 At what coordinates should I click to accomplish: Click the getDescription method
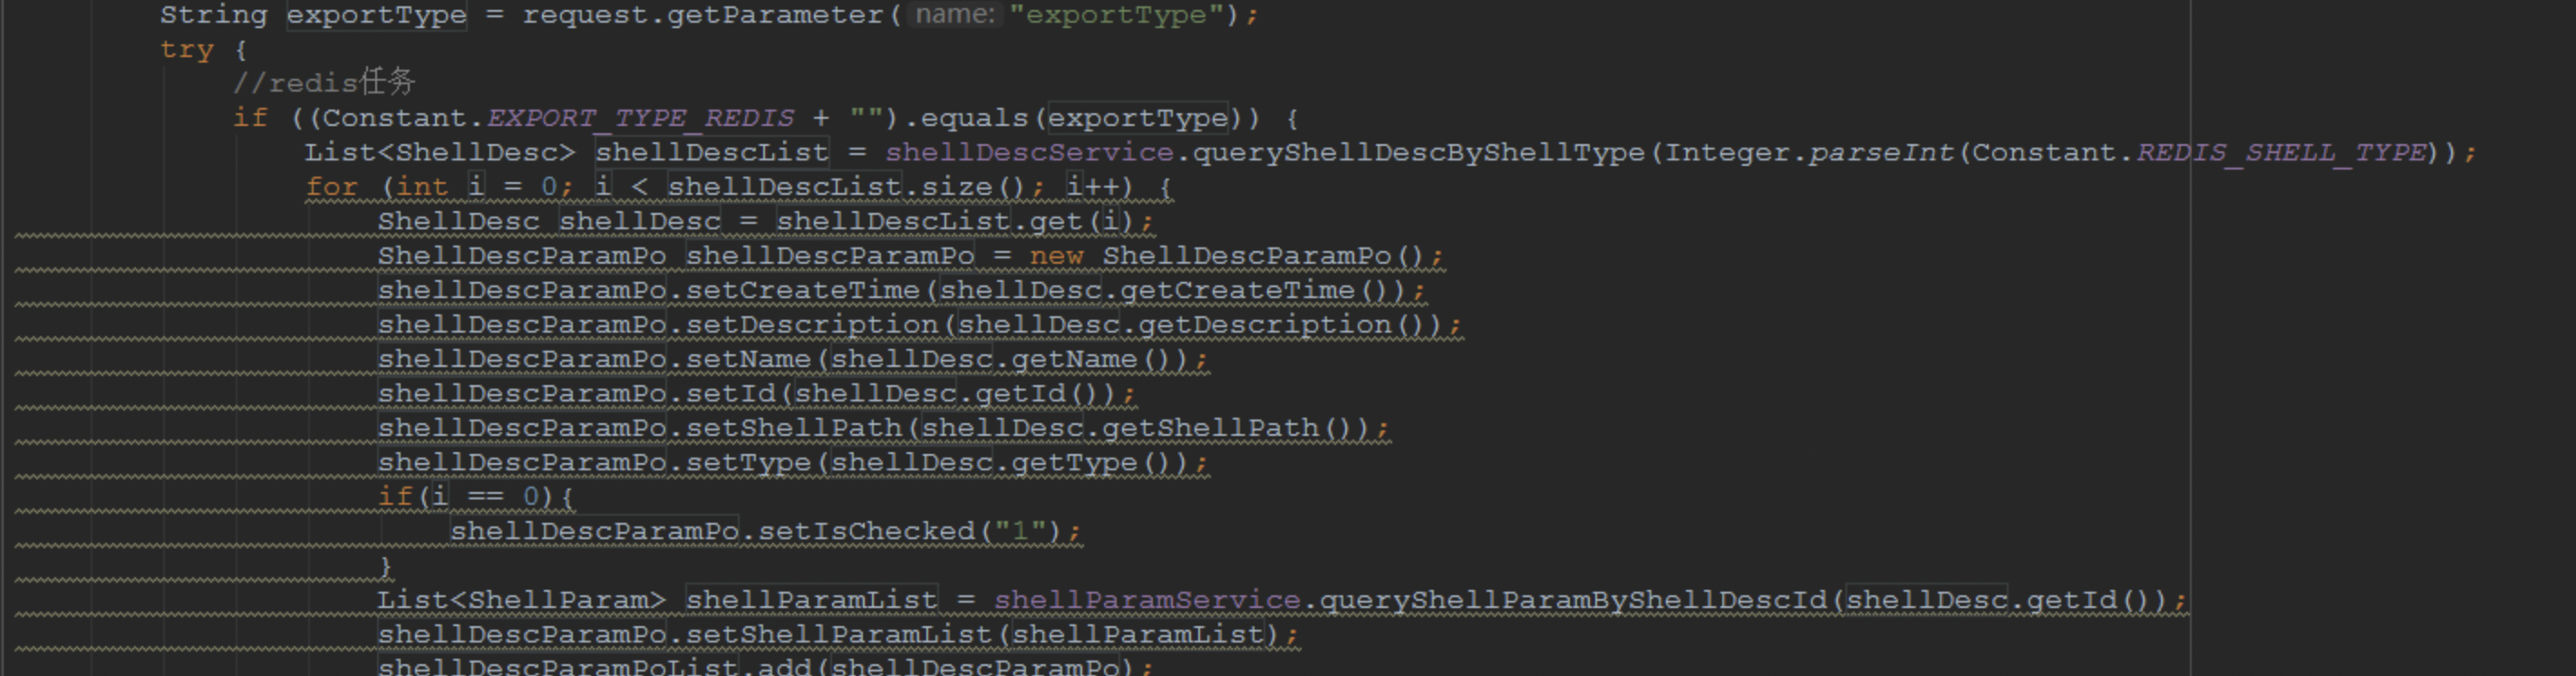[1264, 325]
